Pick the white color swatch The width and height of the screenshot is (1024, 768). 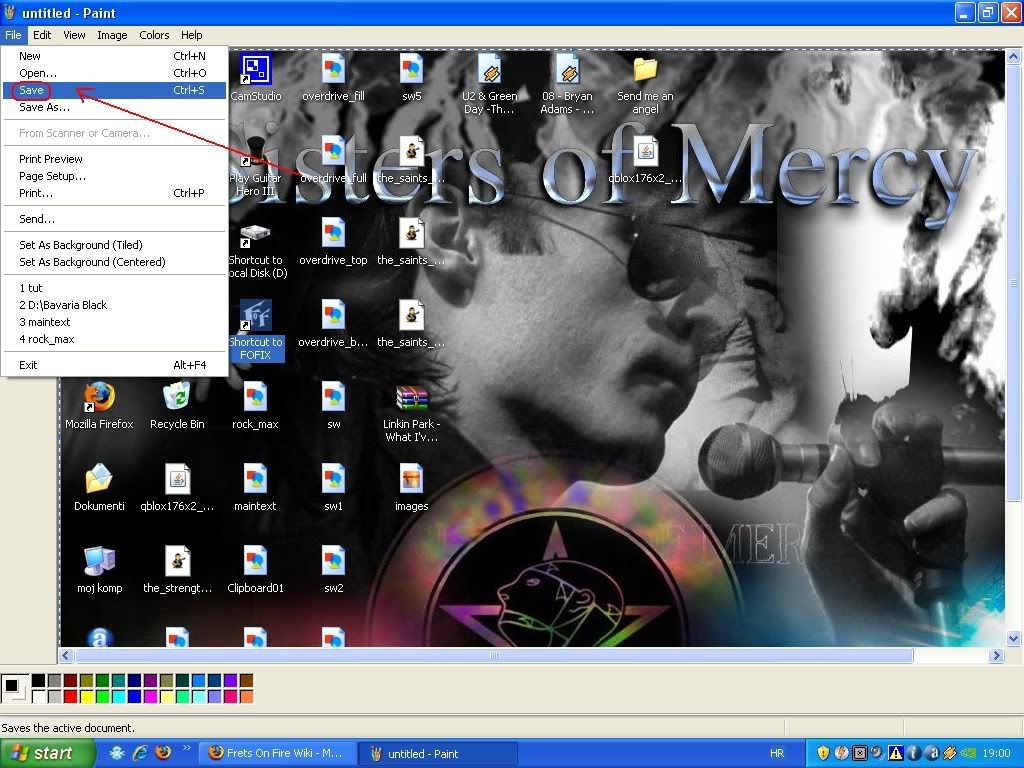pyautogui.click(x=39, y=697)
